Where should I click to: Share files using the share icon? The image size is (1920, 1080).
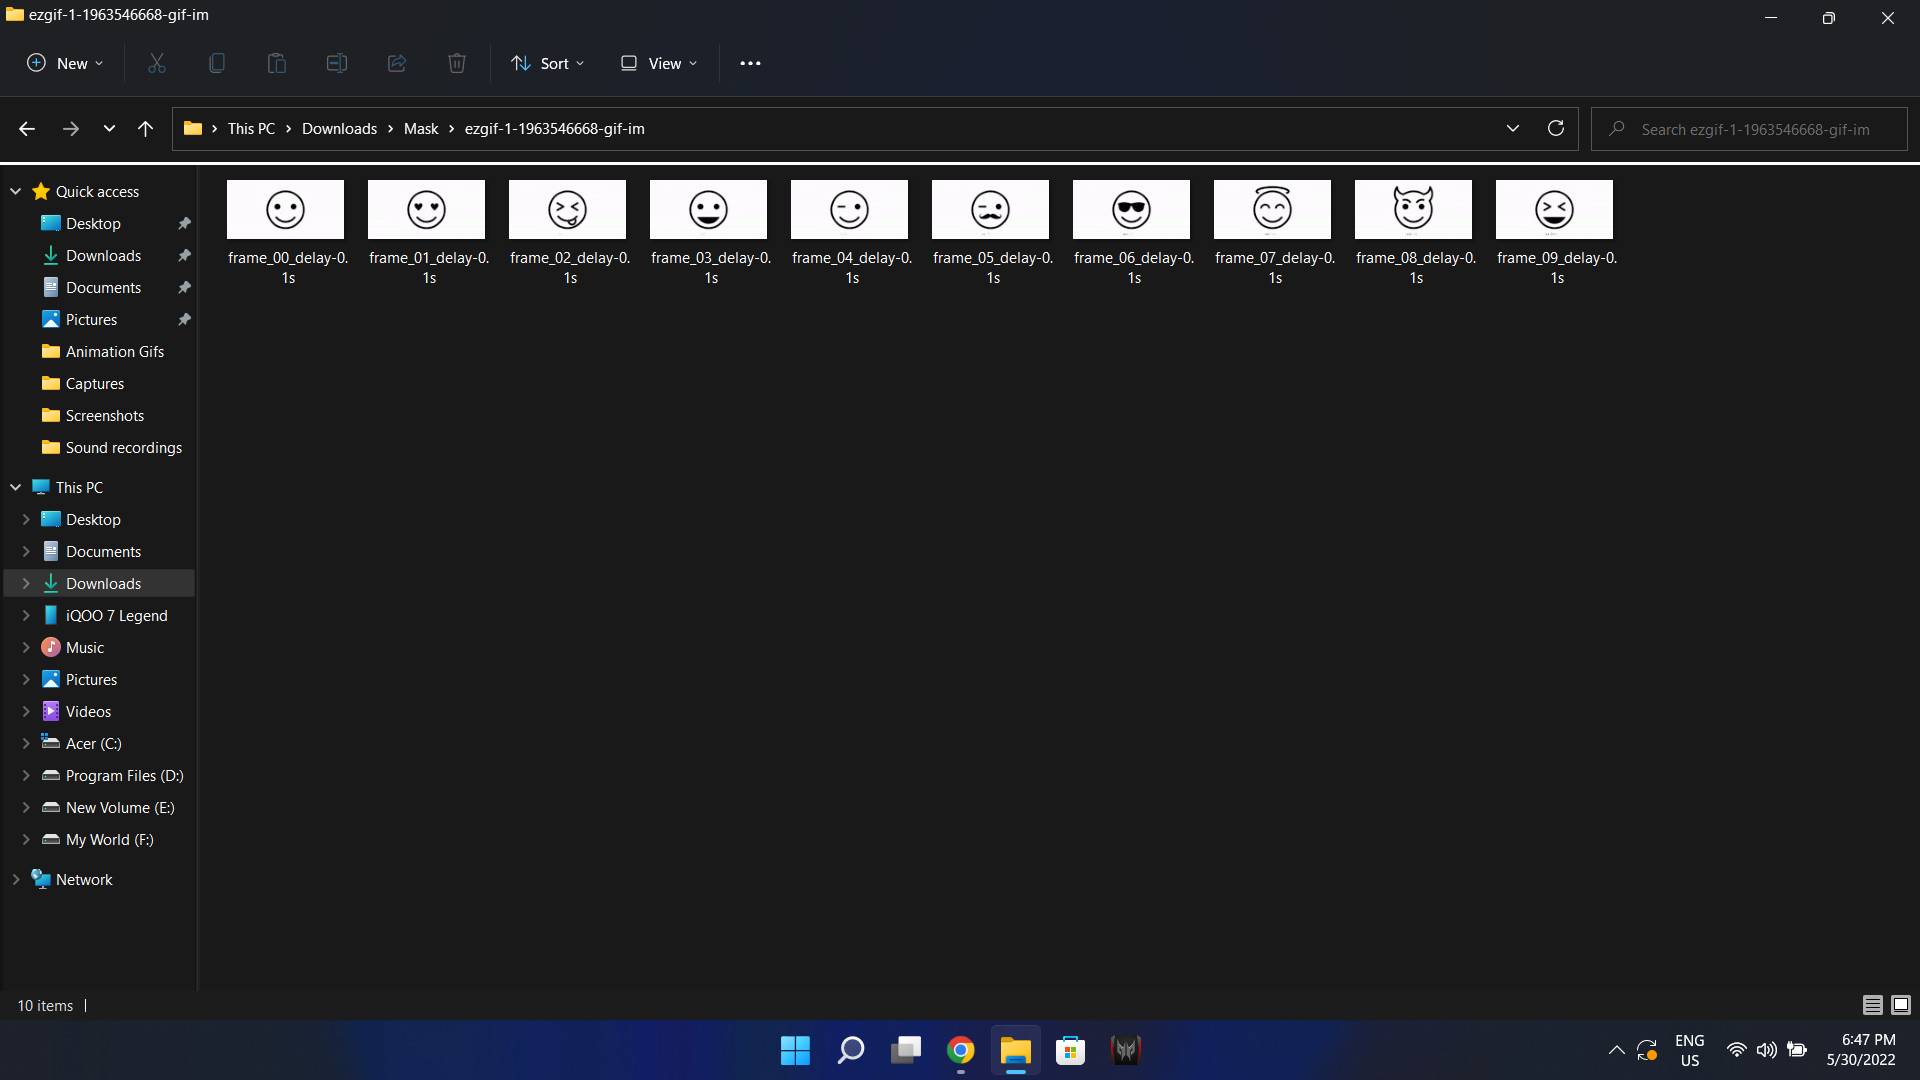point(396,62)
